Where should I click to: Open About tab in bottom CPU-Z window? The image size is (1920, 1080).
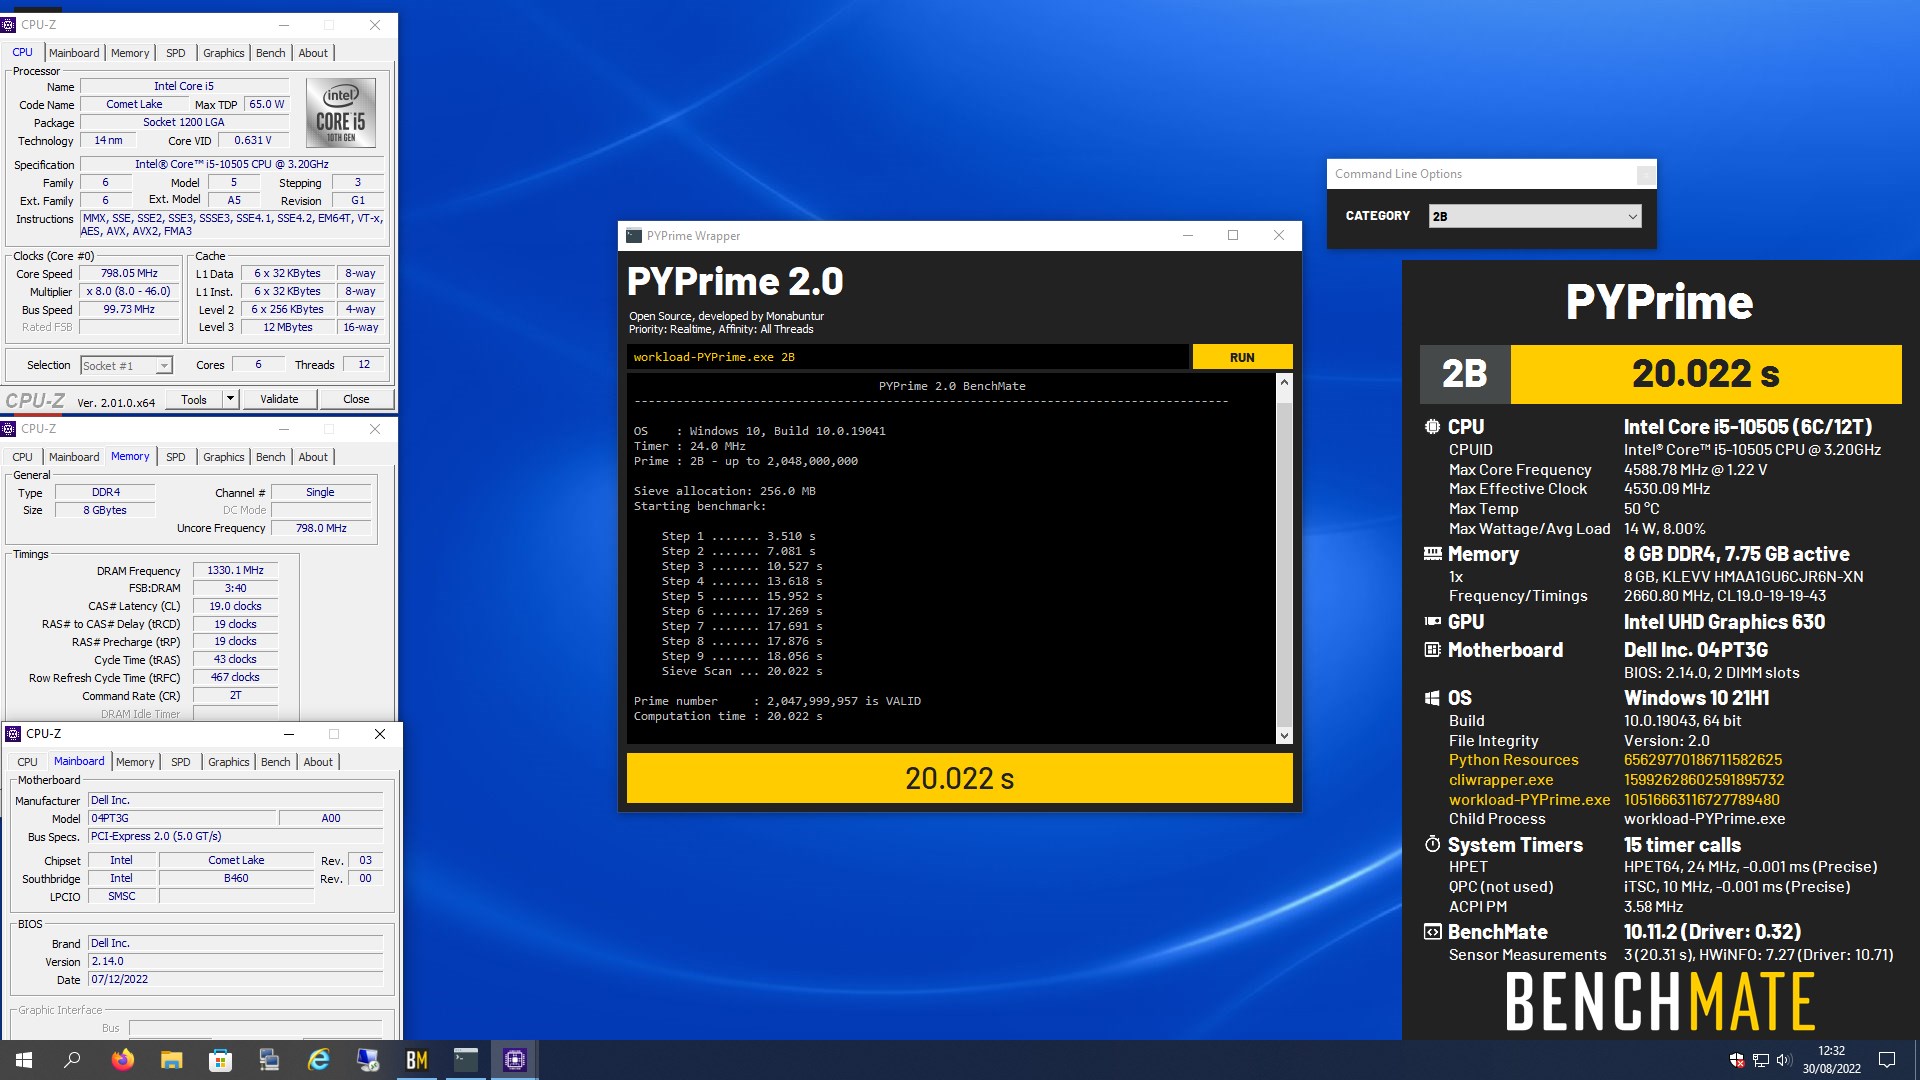click(318, 762)
